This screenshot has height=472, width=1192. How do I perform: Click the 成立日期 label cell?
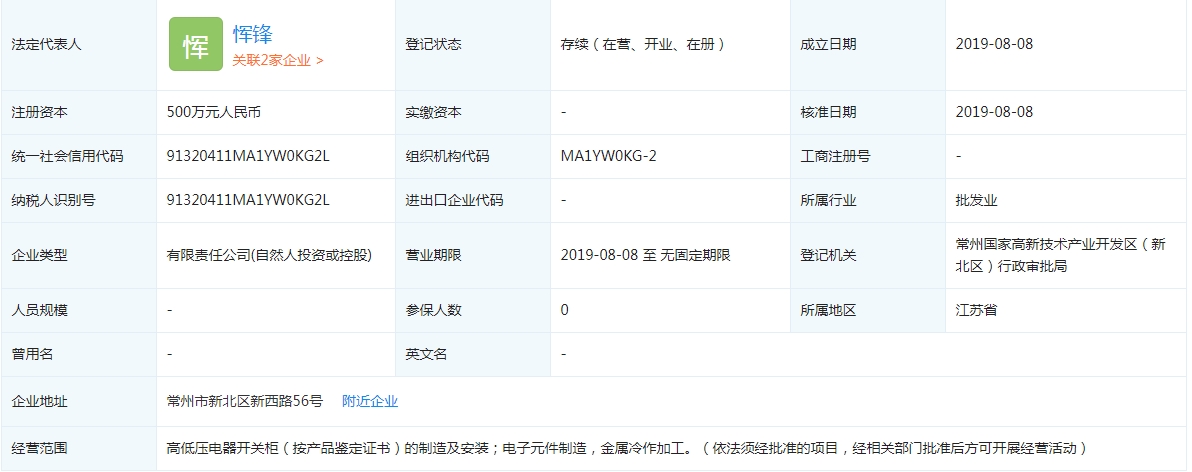pyautogui.click(x=828, y=45)
